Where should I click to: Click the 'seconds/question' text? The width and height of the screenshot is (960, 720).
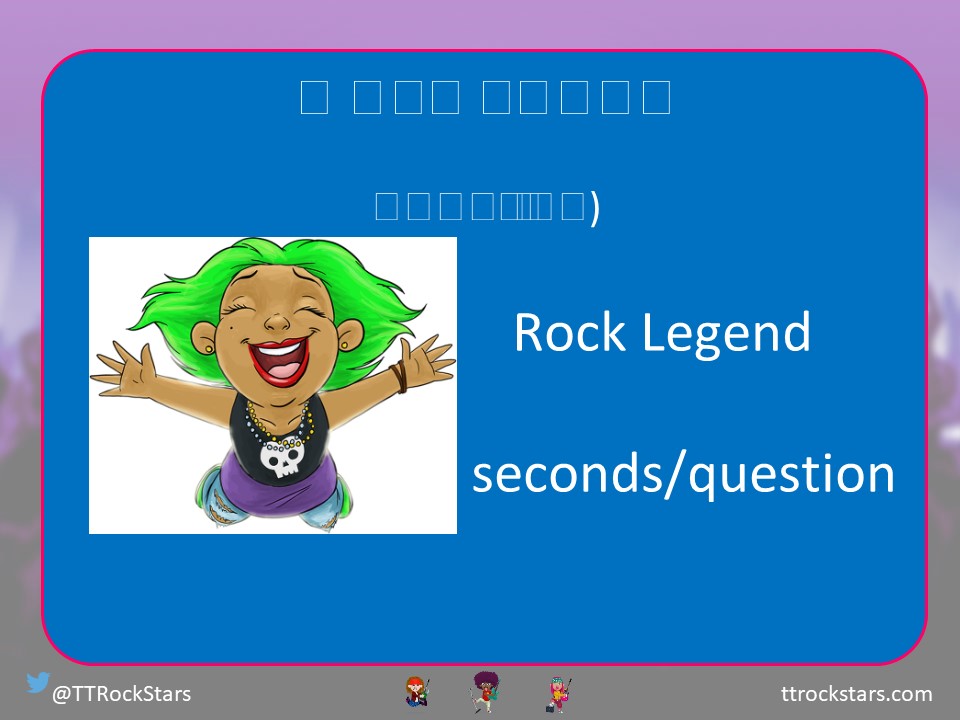coord(683,475)
